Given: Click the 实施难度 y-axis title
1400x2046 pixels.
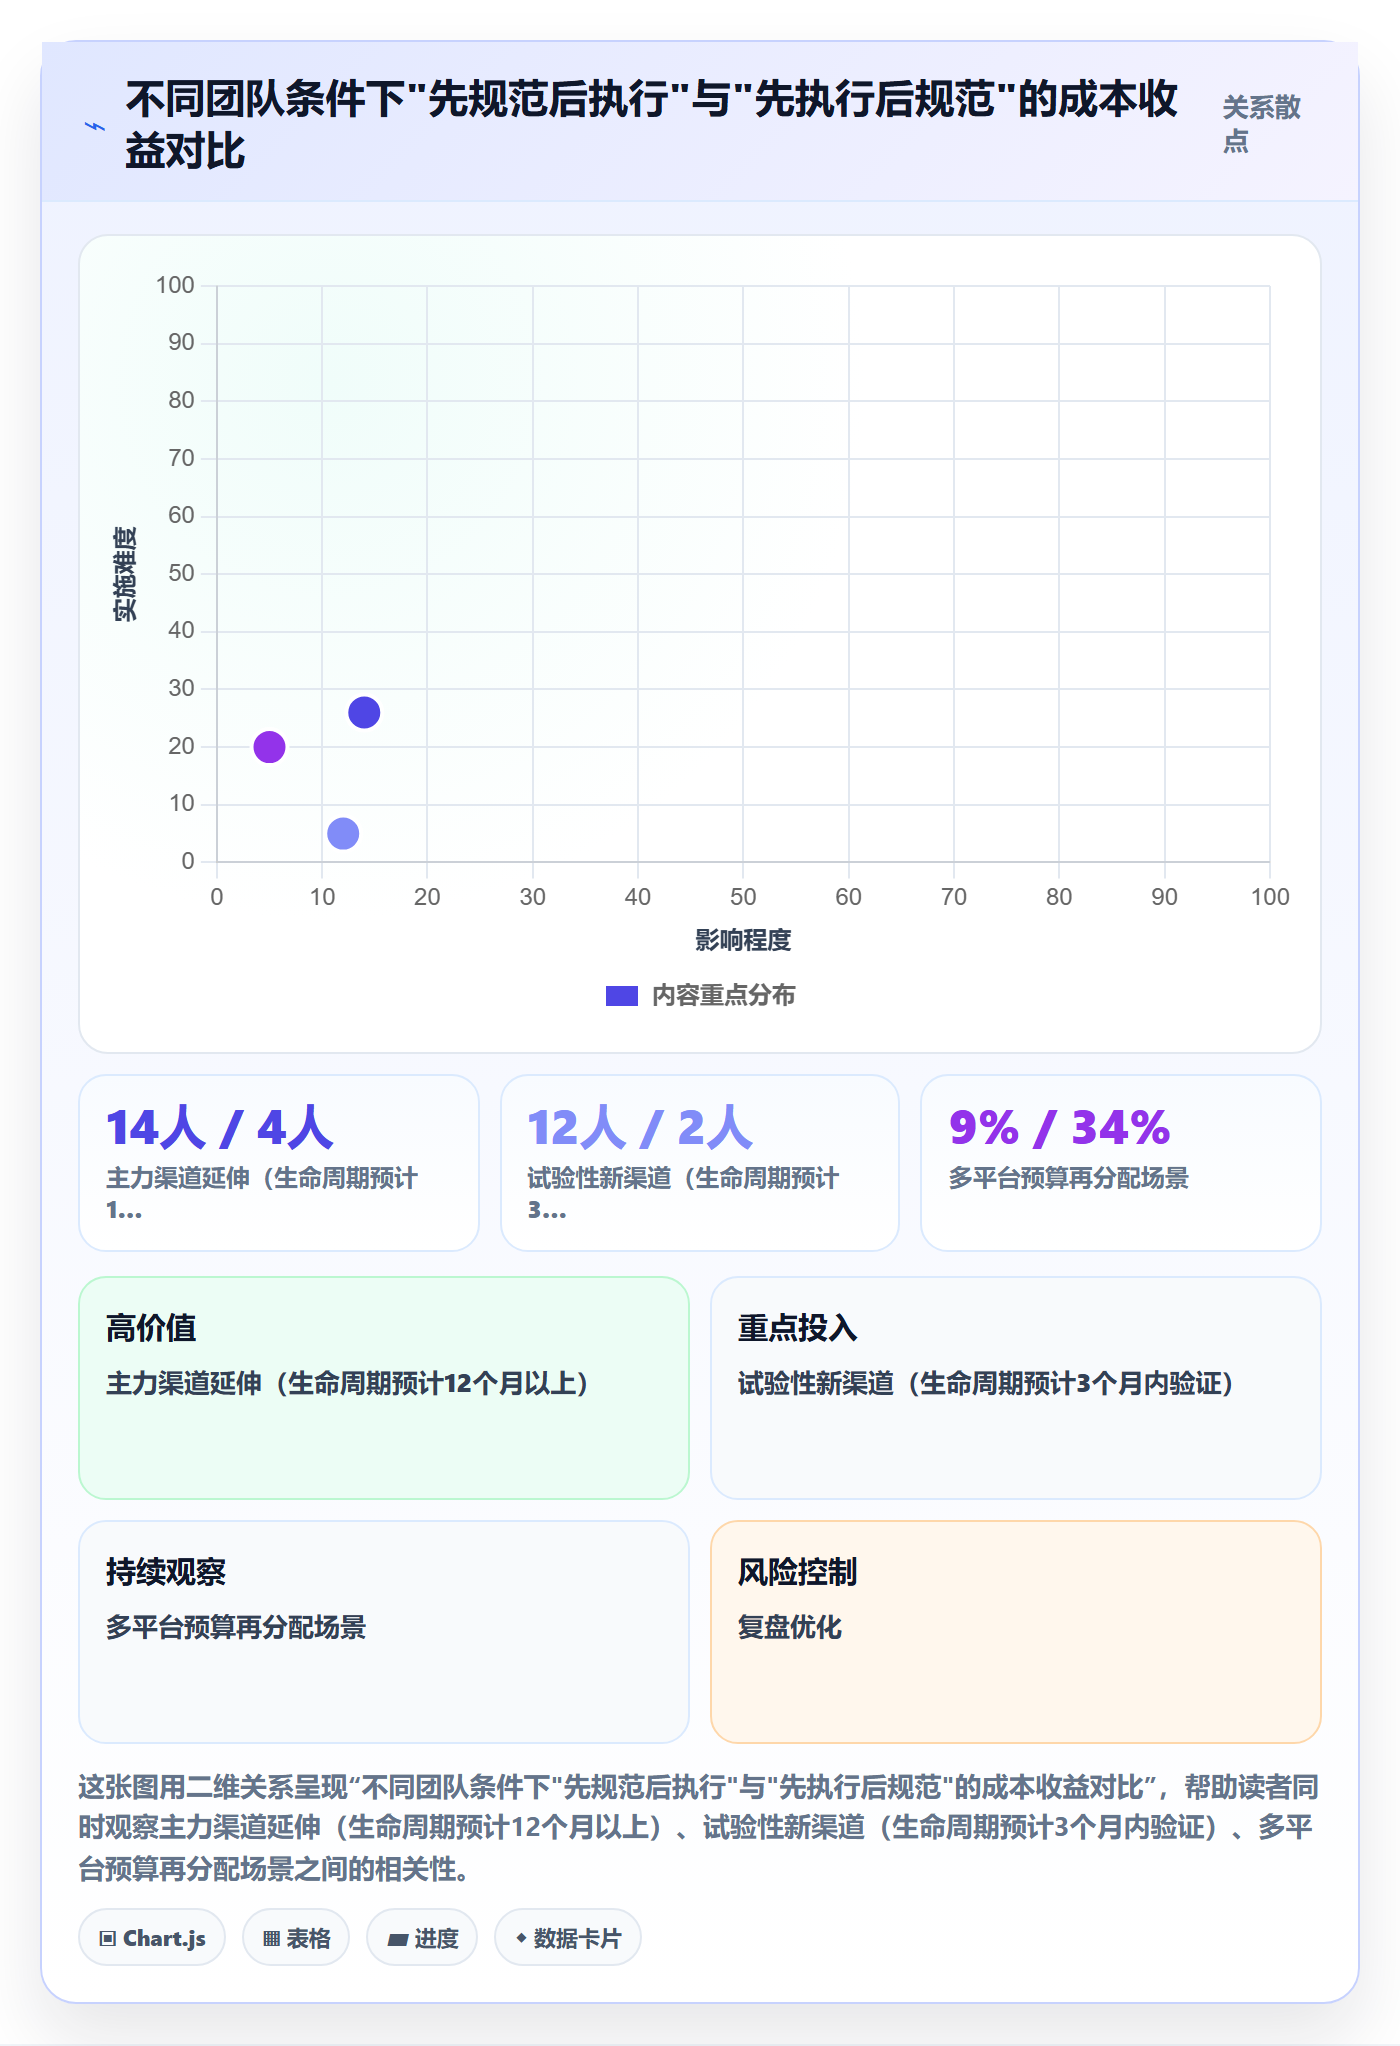Looking at the screenshot, I should [125, 574].
